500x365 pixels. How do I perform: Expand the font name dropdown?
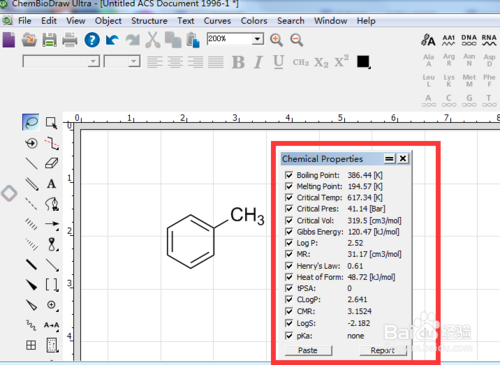click(x=94, y=61)
